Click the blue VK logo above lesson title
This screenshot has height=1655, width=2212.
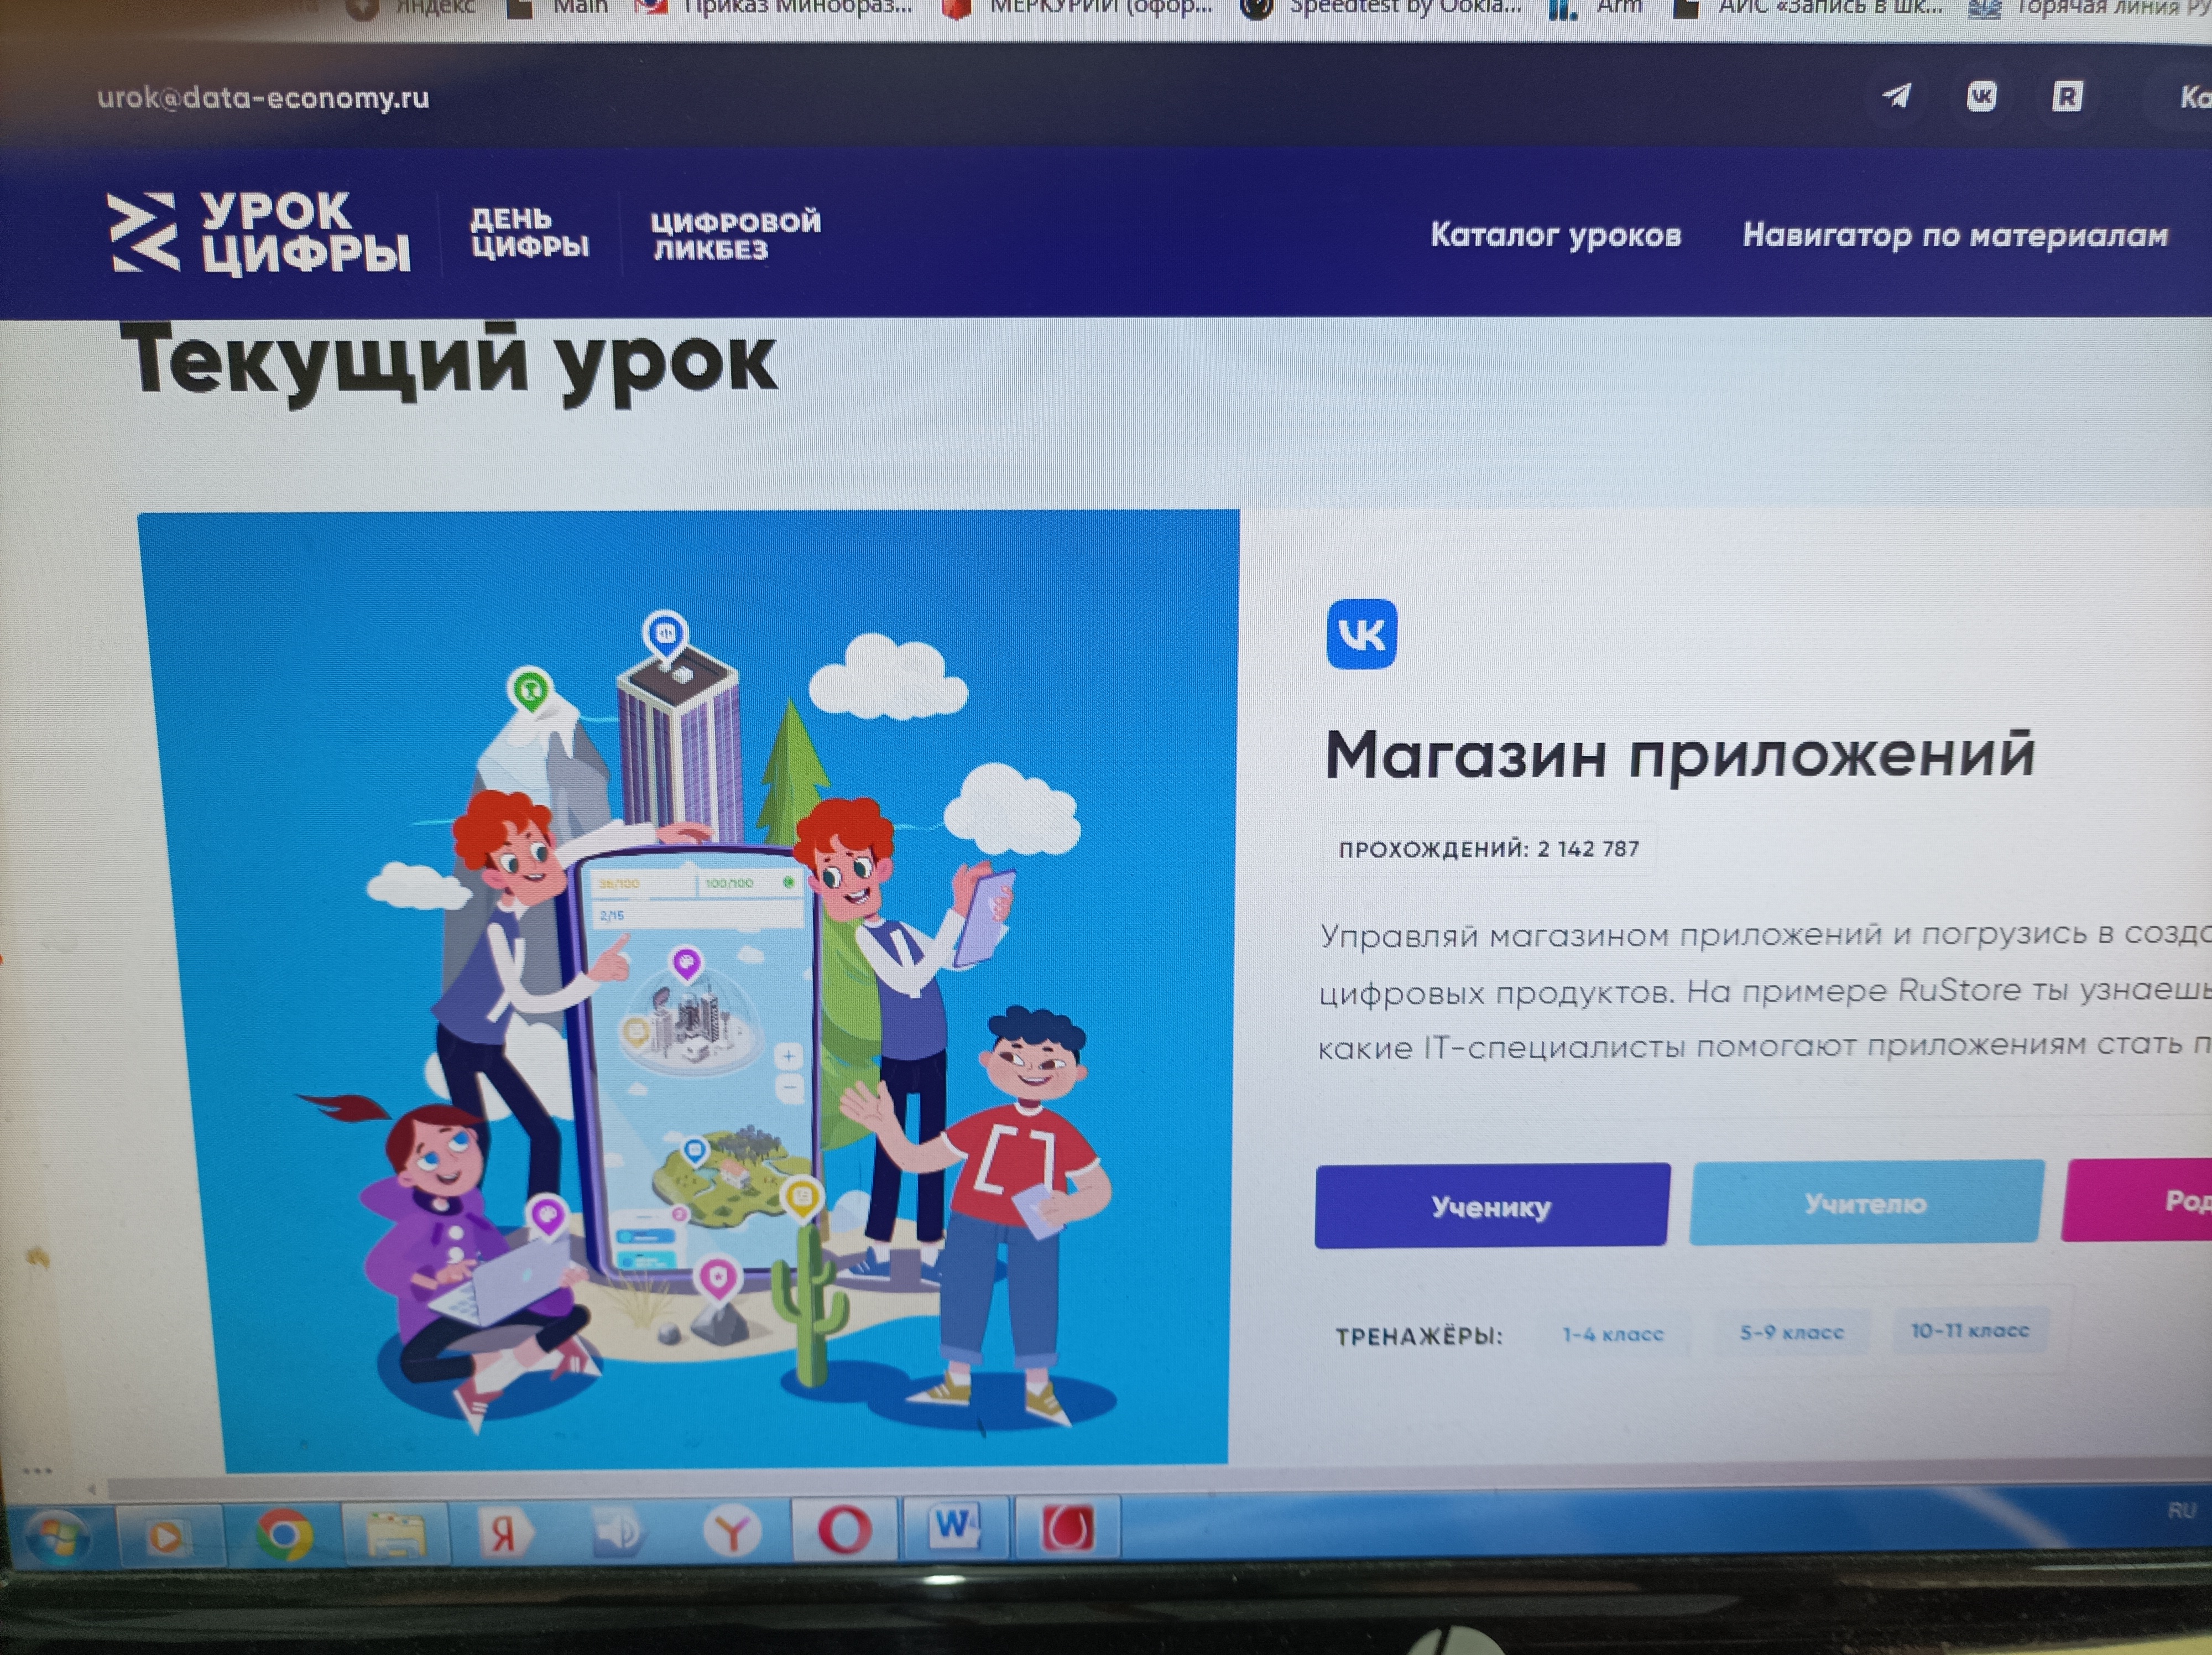tap(1361, 633)
